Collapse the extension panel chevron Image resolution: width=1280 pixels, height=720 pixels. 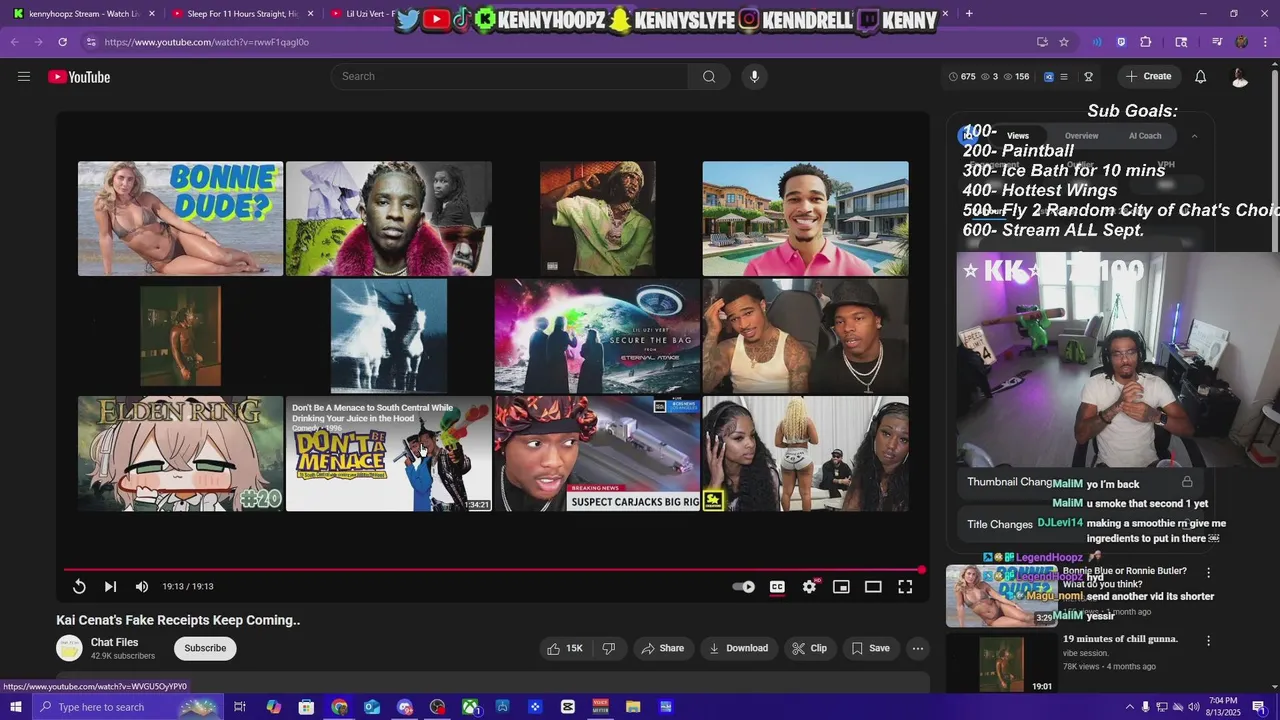pyautogui.click(x=1194, y=136)
